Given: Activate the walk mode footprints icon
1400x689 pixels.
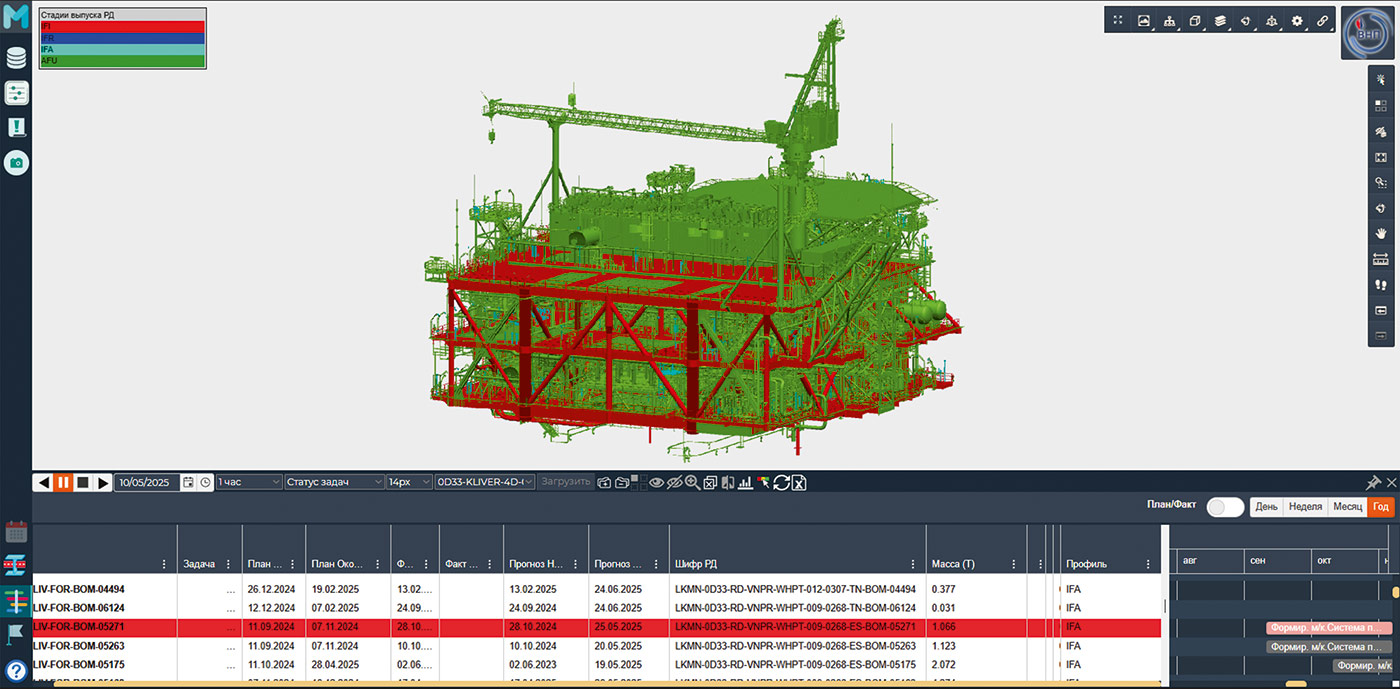Looking at the screenshot, I should (x=1381, y=285).
